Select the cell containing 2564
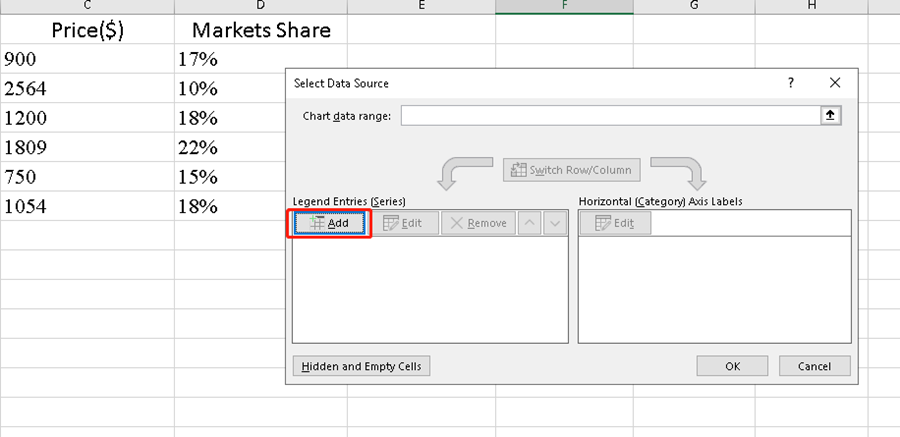The height and width of the screenshot is (437, 900). click(x=87, y=88)
